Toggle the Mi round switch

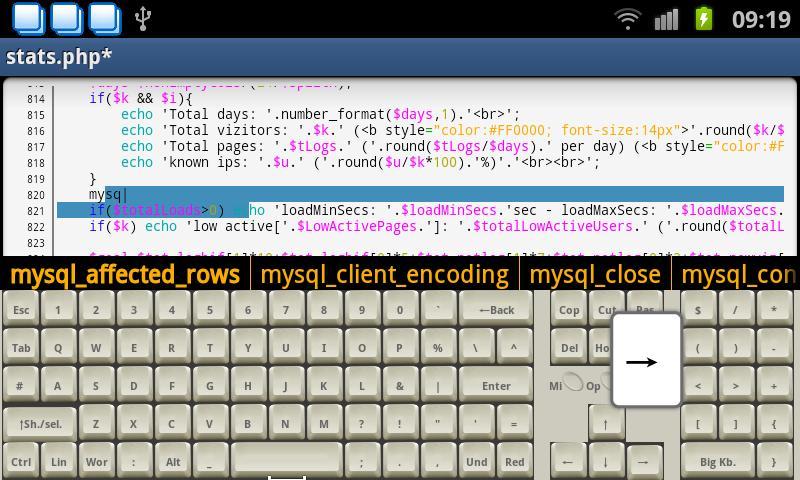pyautogui.click(x=571, y=384)
